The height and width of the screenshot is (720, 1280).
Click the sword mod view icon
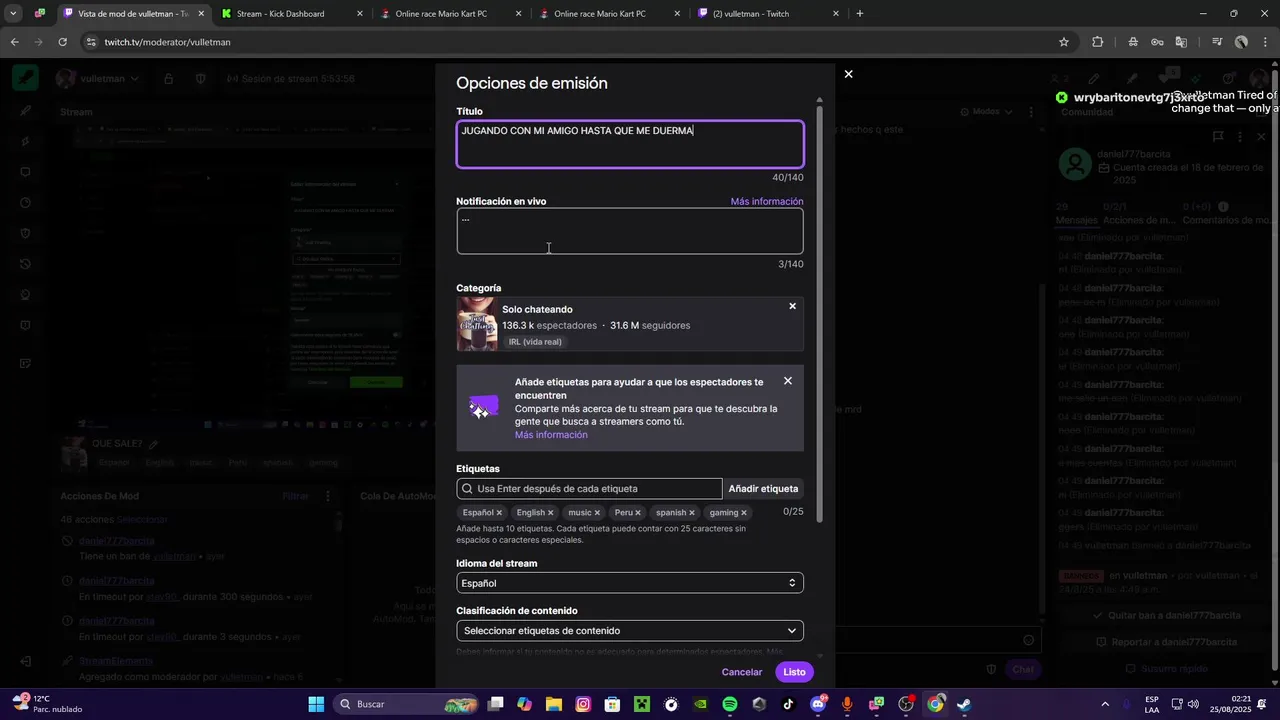click(26, 78)
